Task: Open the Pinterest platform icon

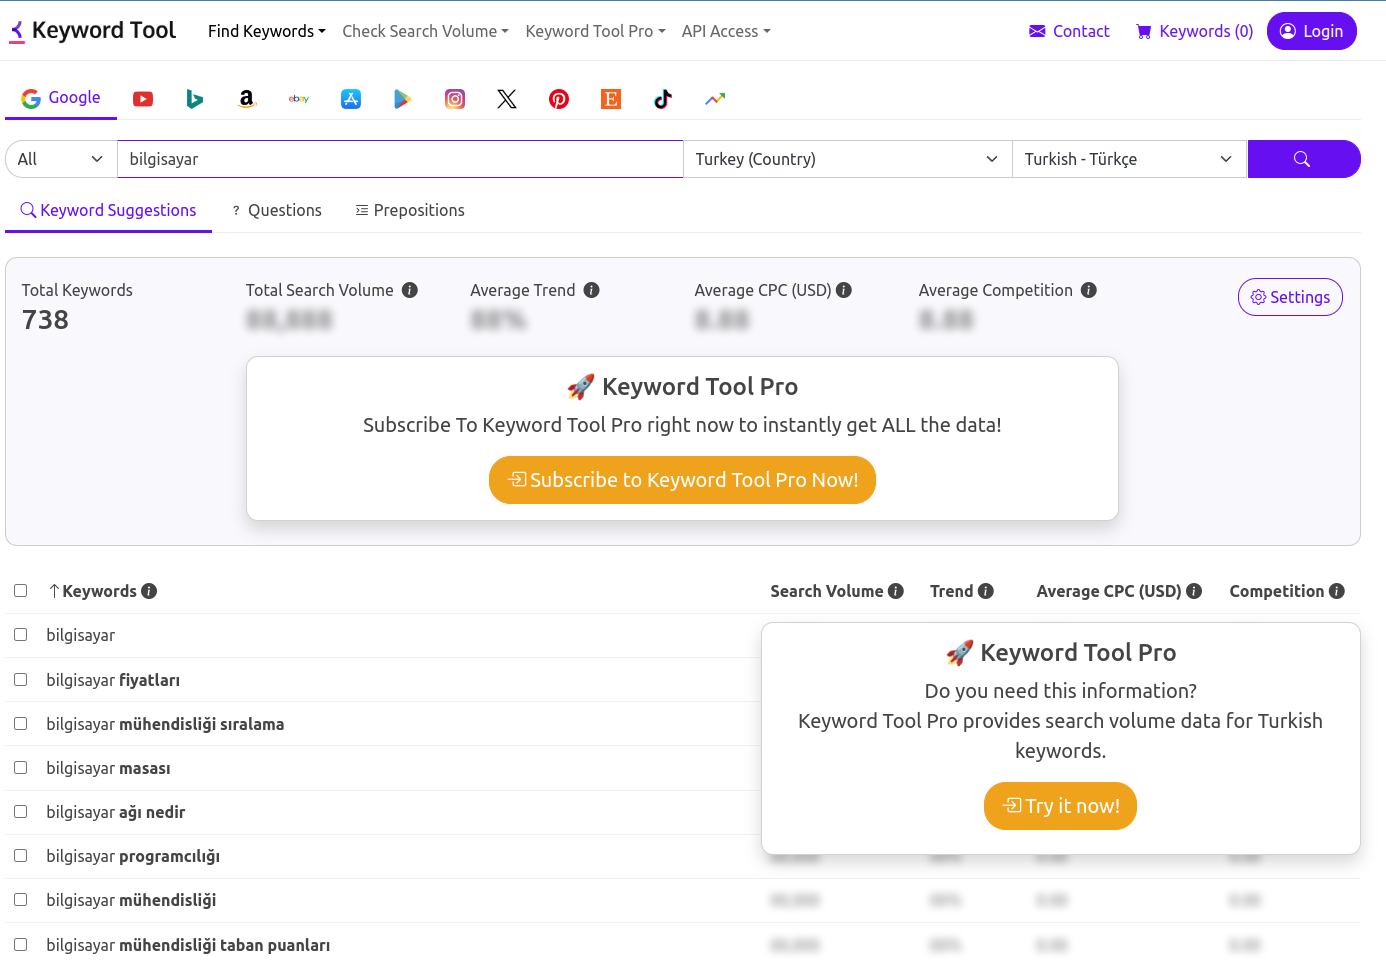Action: (x=559, y=99)
